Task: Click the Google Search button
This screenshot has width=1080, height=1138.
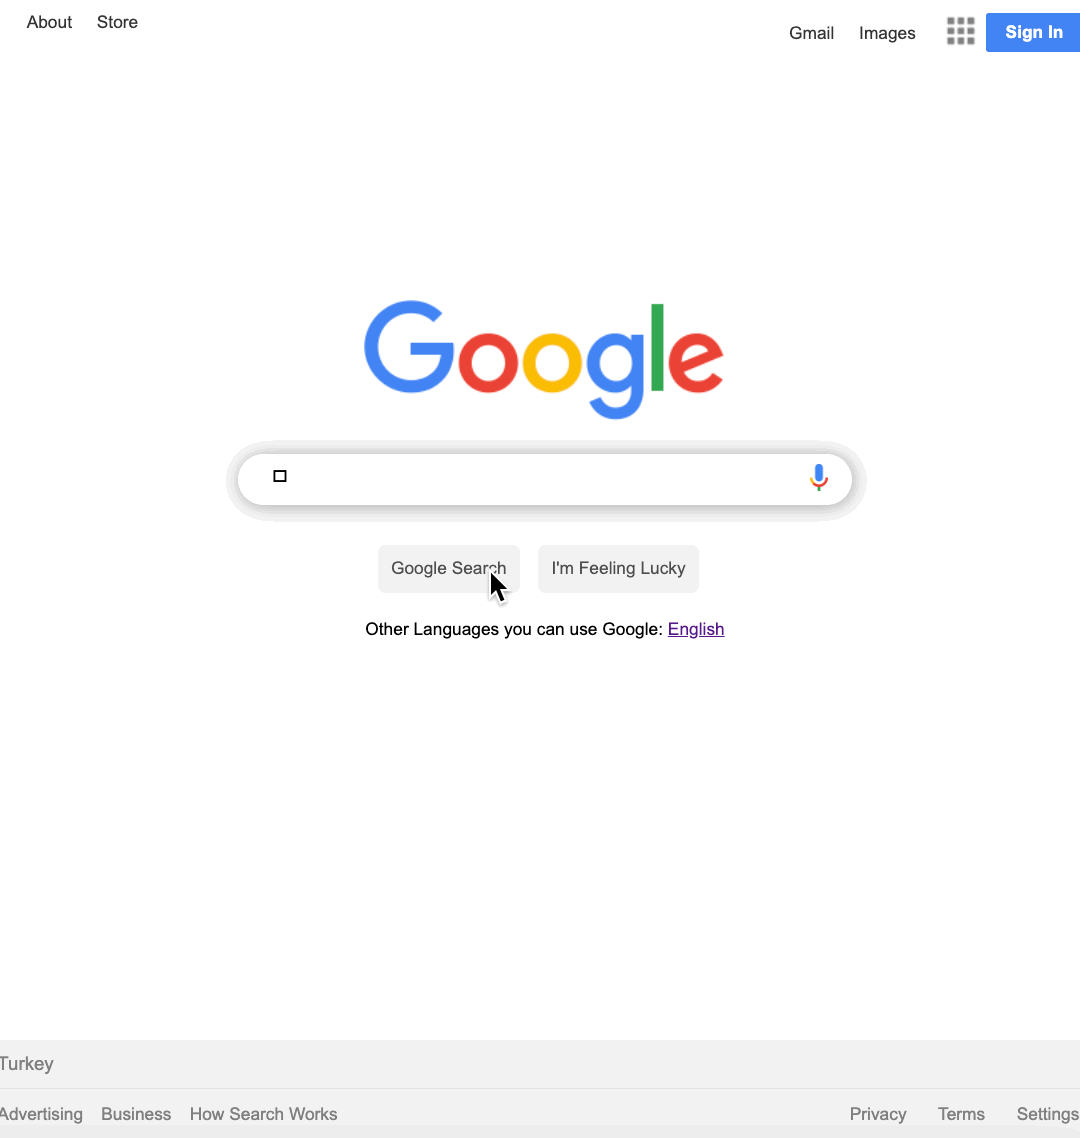Action: 449,568
